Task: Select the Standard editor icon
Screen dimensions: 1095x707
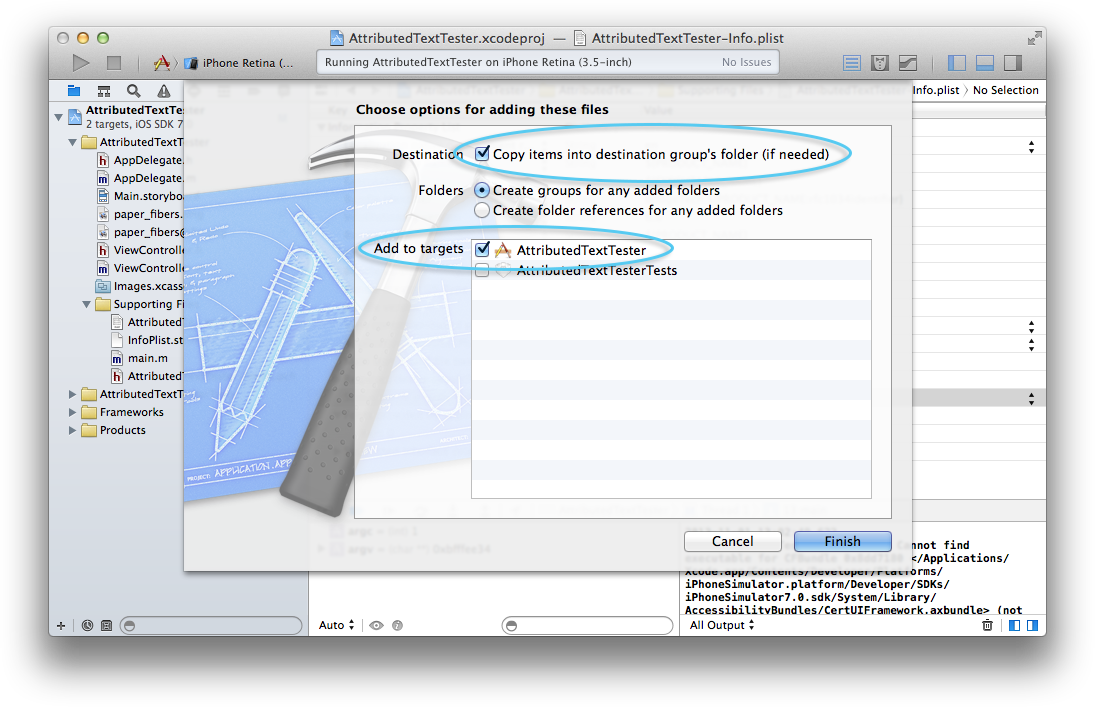Action: click(x=852, y=64)
